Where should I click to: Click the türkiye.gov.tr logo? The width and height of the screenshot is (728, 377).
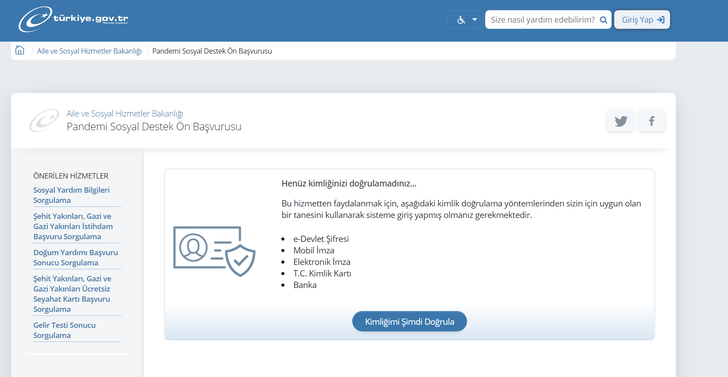coord(73,20)
